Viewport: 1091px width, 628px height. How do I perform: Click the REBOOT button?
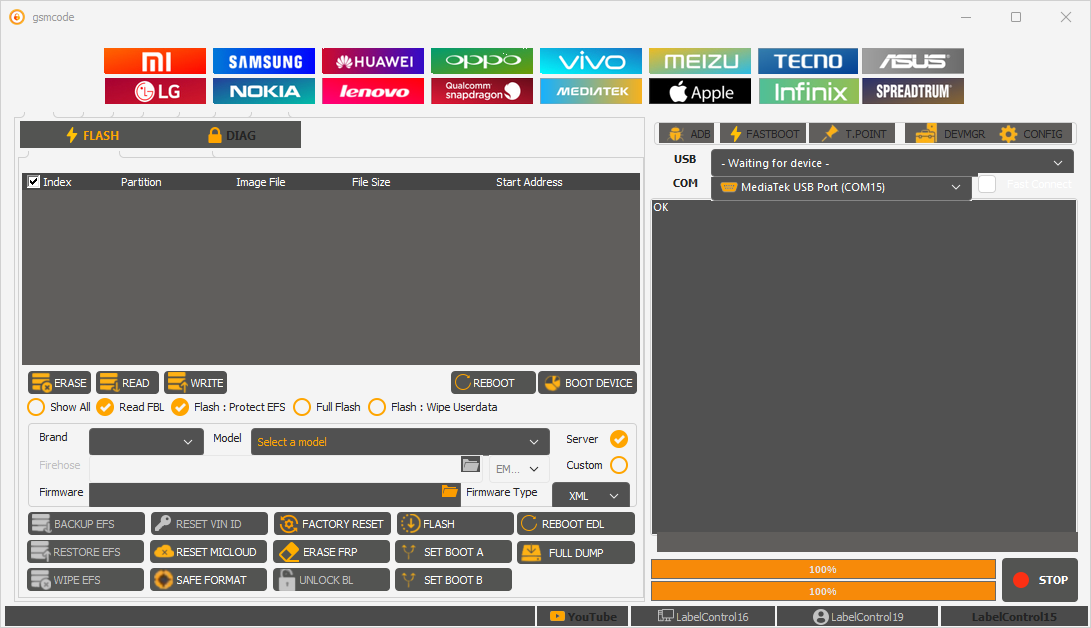tap(493, 383)
